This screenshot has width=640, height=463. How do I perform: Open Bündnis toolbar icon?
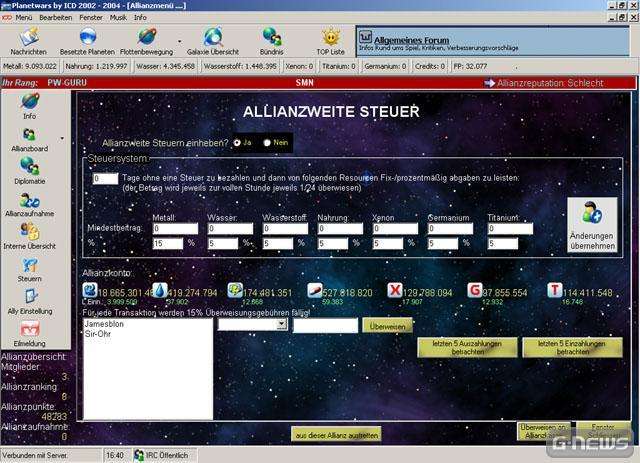(271, 37)
